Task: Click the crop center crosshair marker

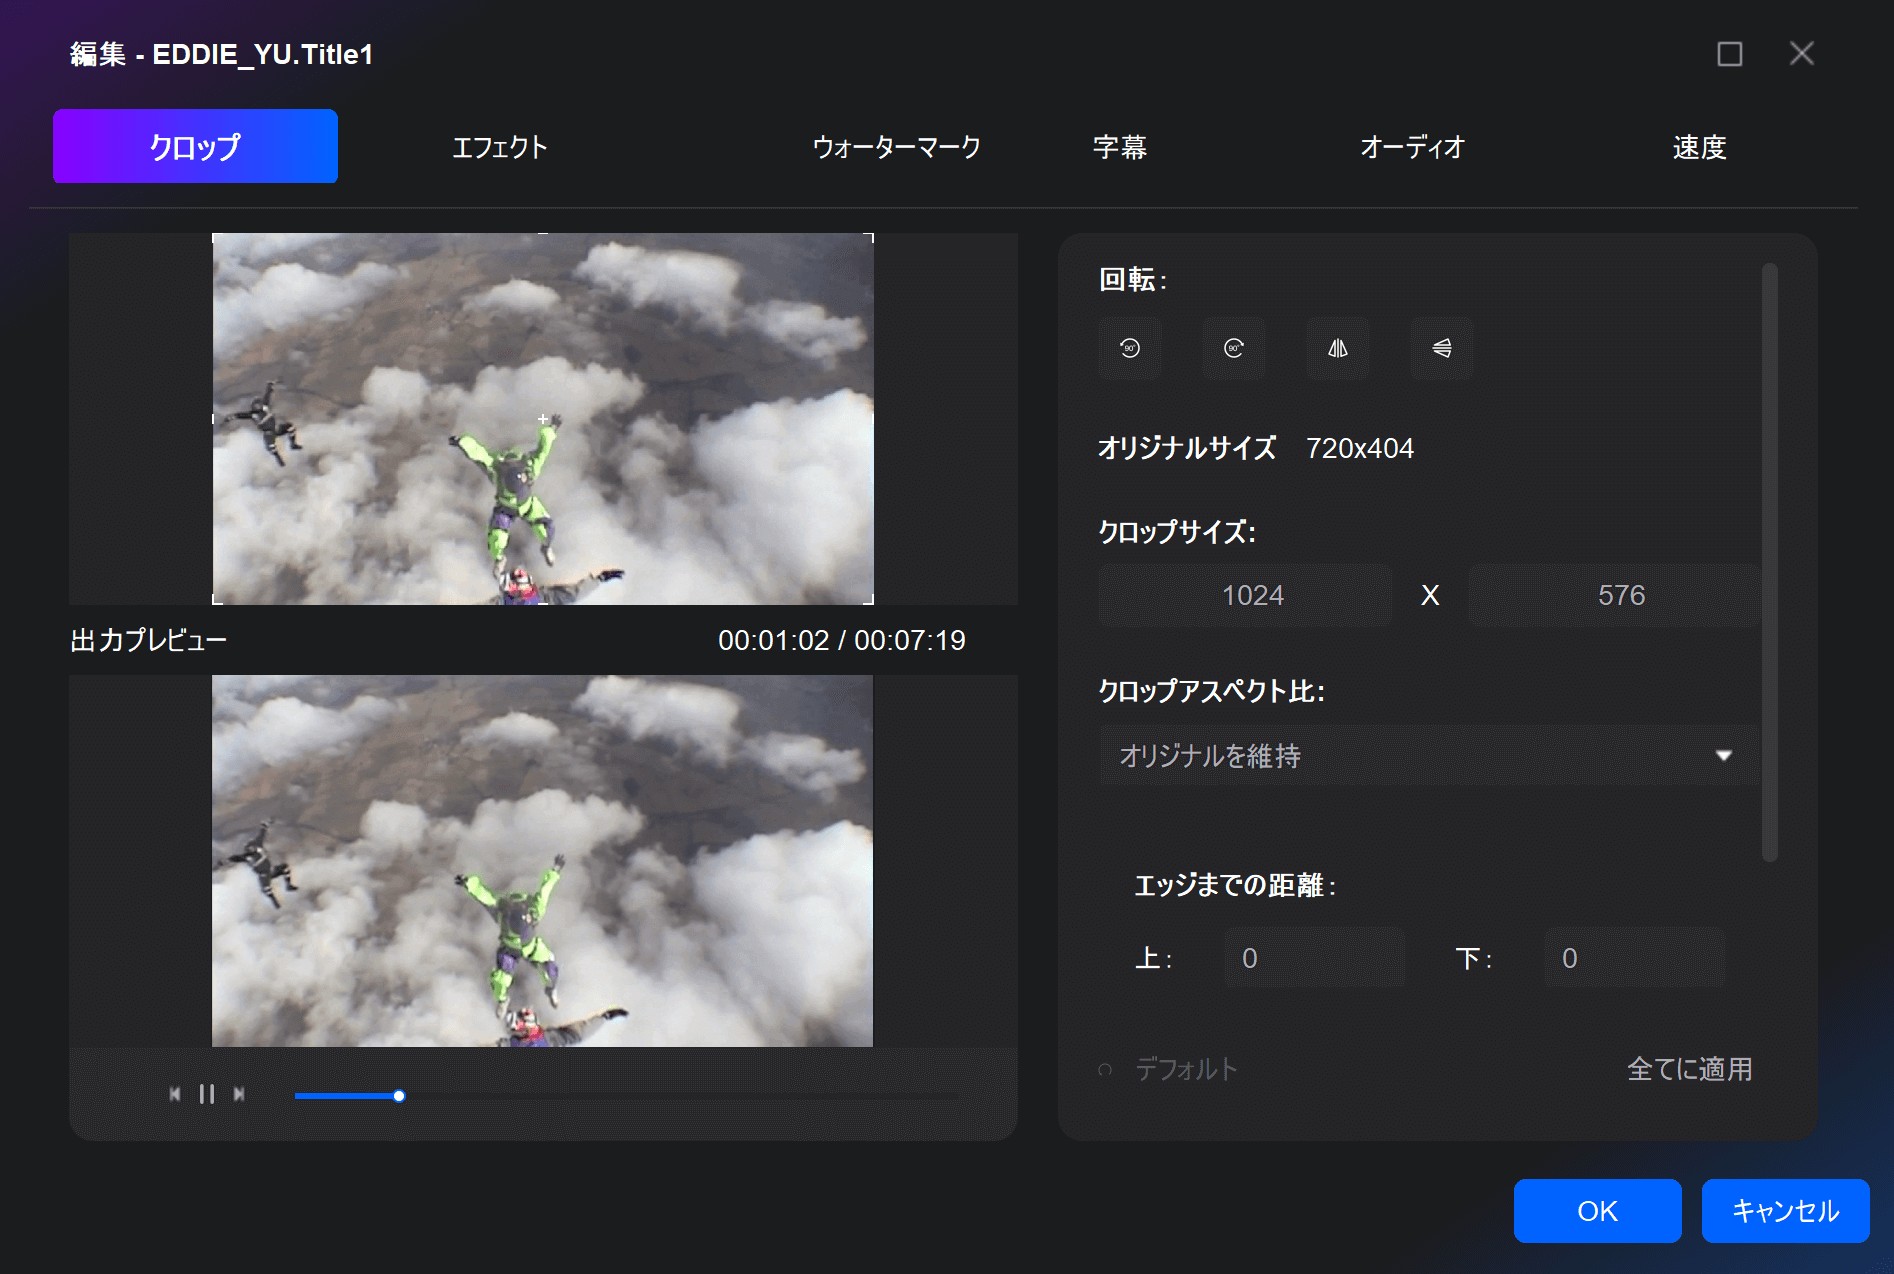Action: click(543, 419)
